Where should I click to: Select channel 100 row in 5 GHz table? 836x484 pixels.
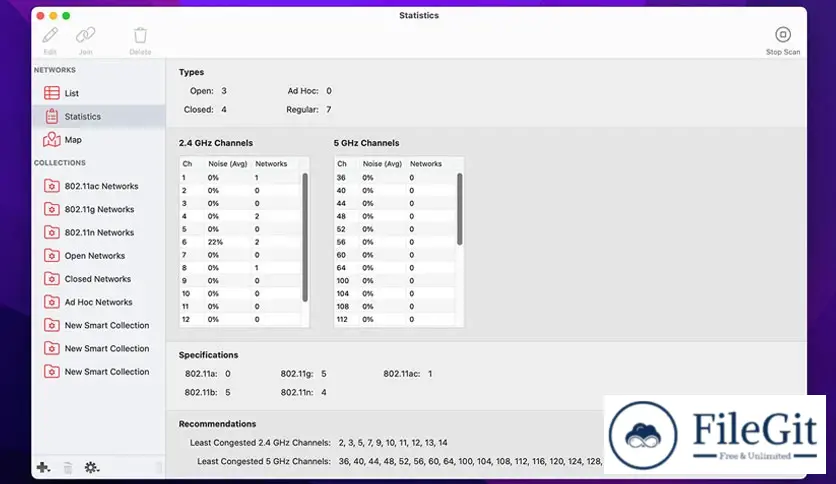click(395, 280)
